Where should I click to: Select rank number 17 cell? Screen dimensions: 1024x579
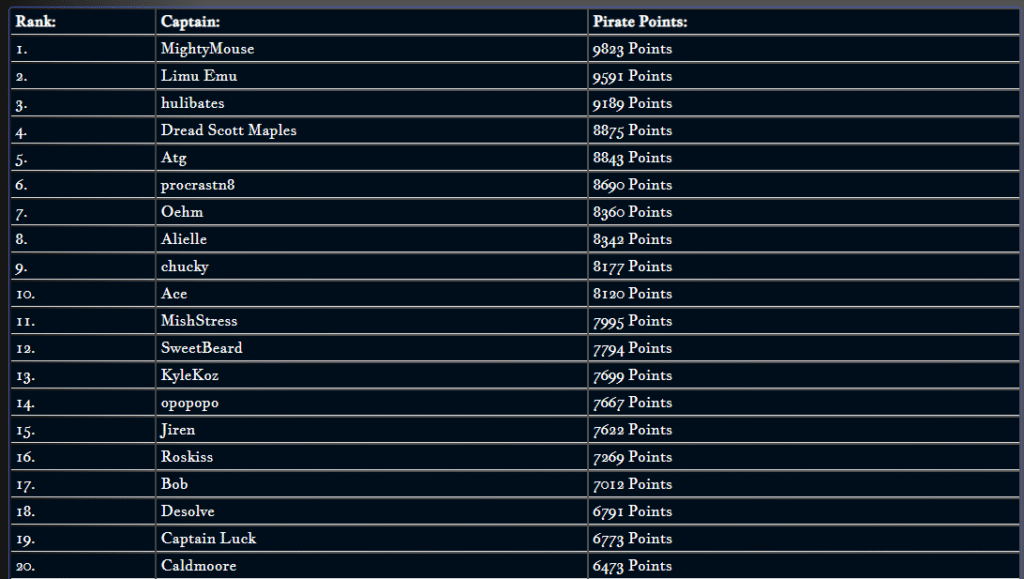tap(27, 484)
